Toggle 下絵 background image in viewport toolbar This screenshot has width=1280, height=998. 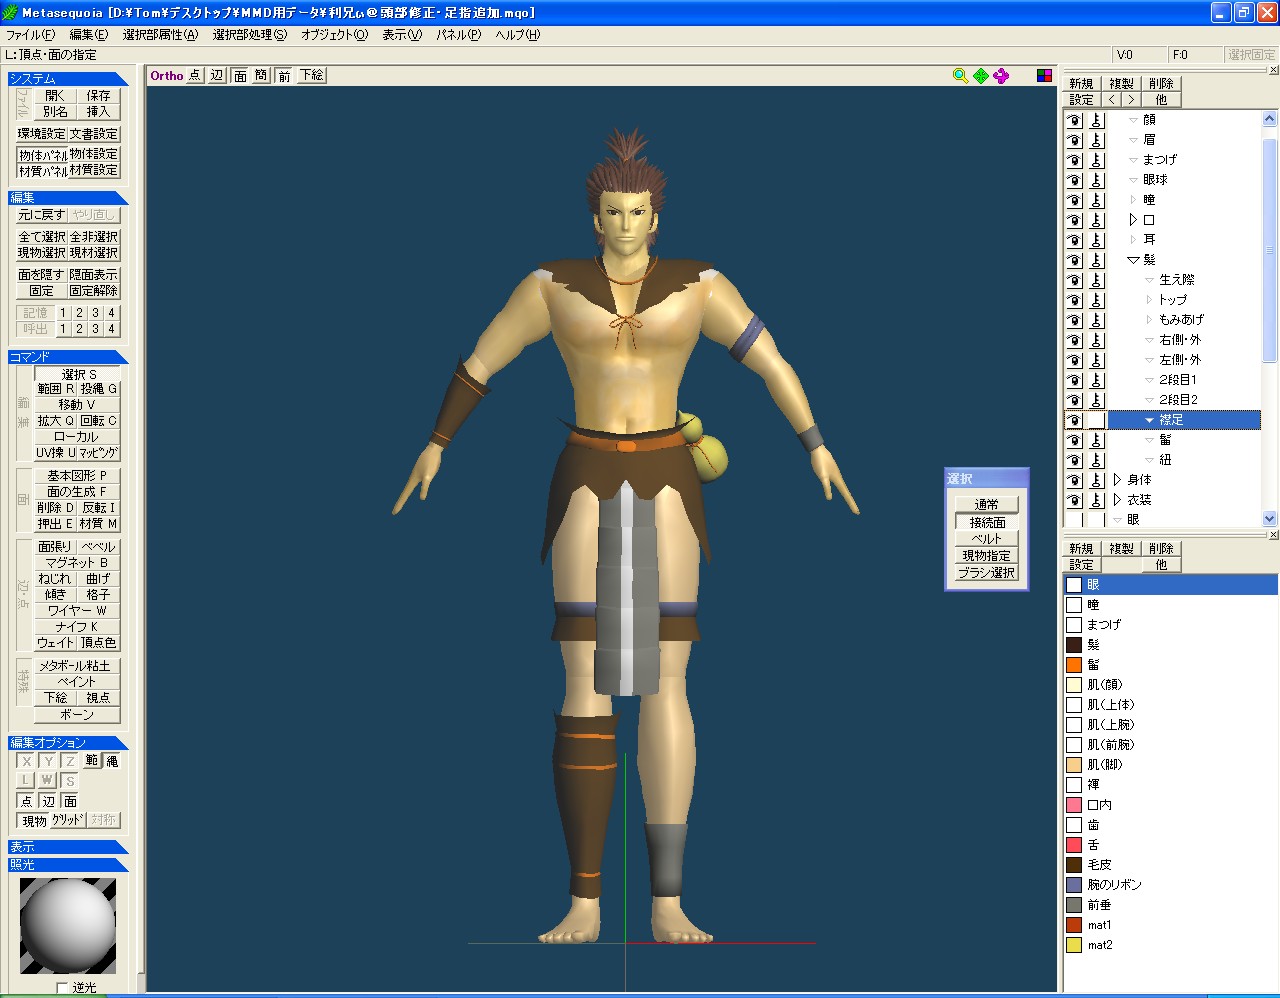coord(312,76)
